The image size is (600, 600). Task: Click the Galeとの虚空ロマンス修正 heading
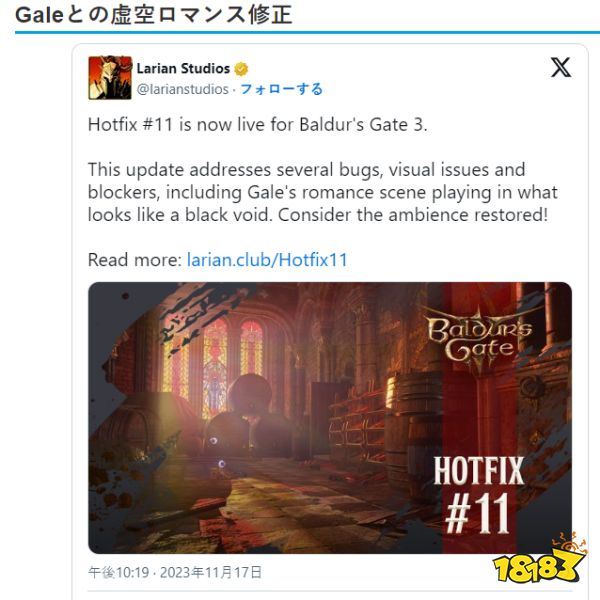click(153, 15)
